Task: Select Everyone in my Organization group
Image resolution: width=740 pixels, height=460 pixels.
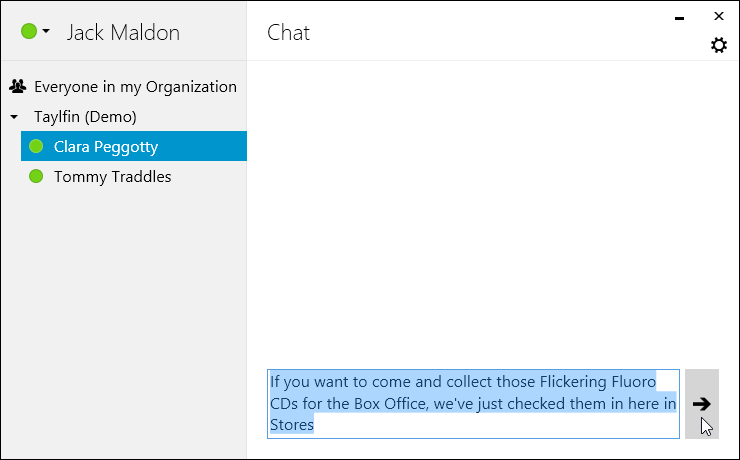Action: [135, 87]
